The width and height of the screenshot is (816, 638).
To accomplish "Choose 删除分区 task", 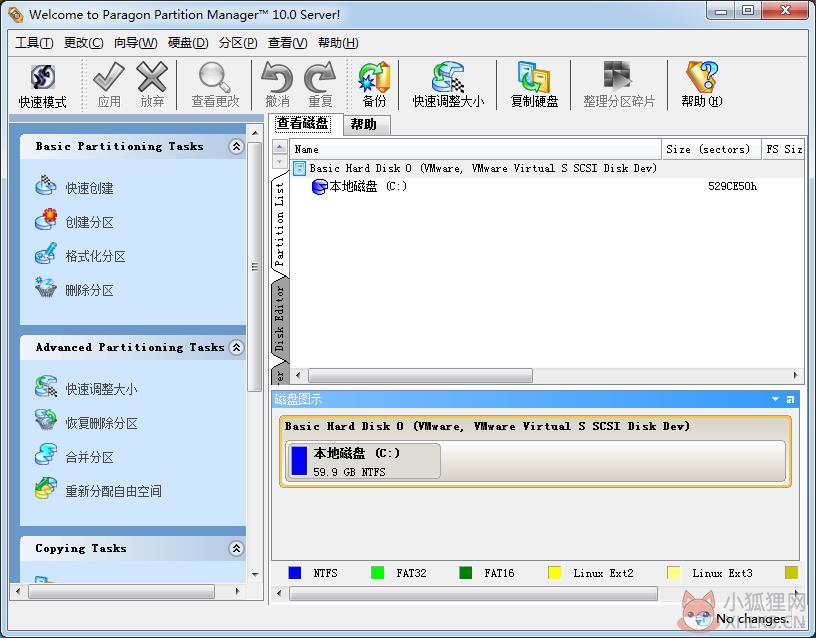I will point(74,289).
